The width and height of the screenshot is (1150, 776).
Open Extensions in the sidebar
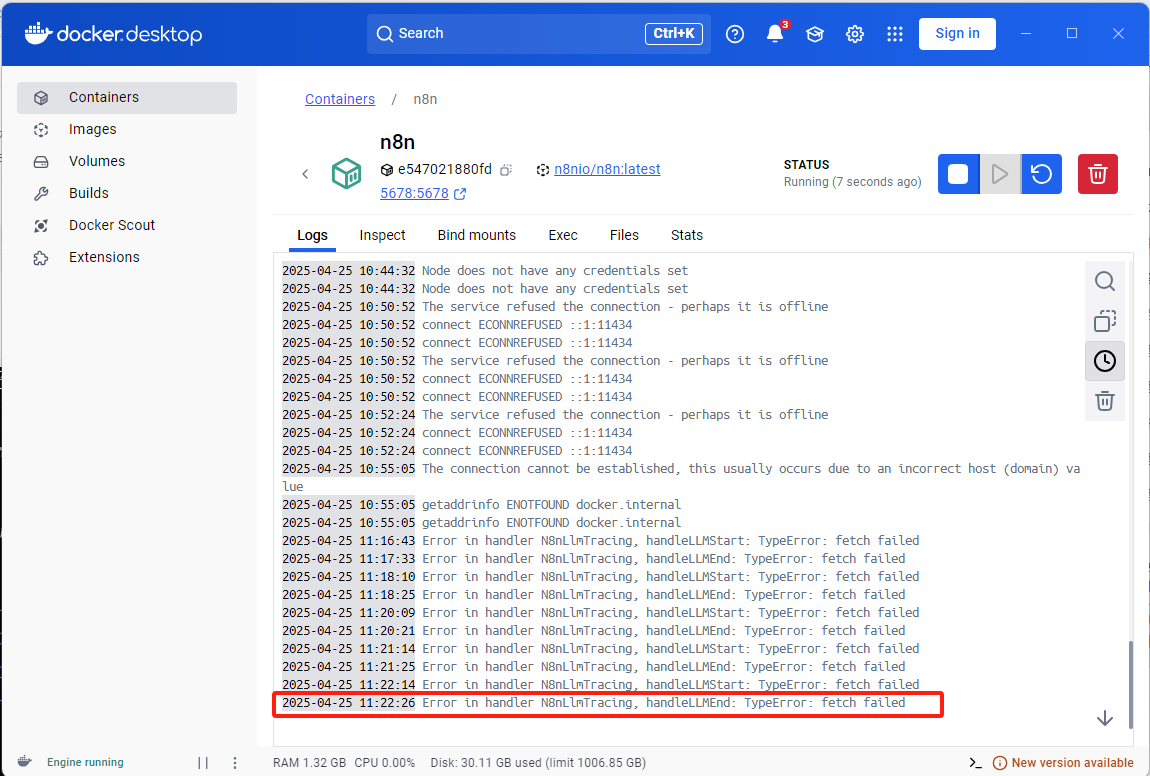(127, 257)
